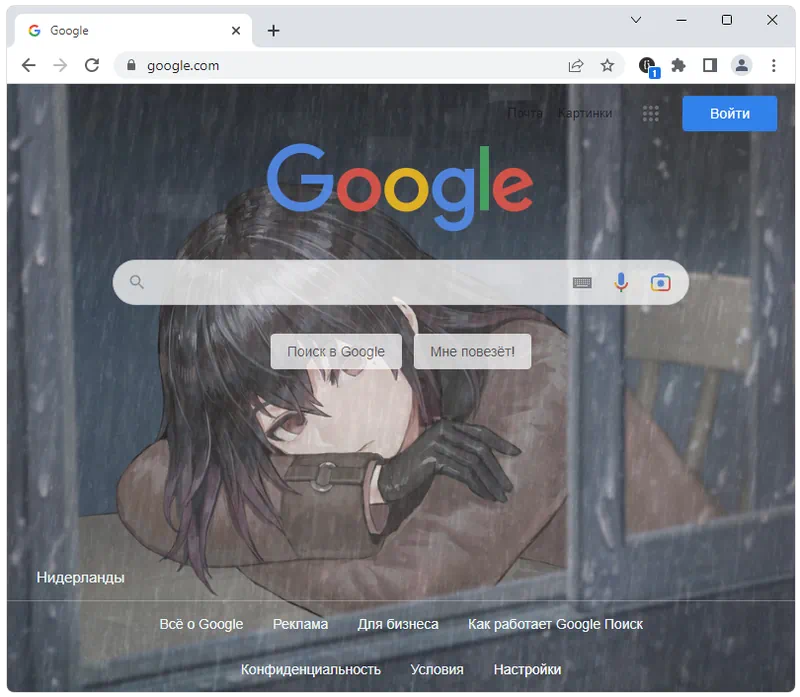Open the extension with the badge 1

648,66
